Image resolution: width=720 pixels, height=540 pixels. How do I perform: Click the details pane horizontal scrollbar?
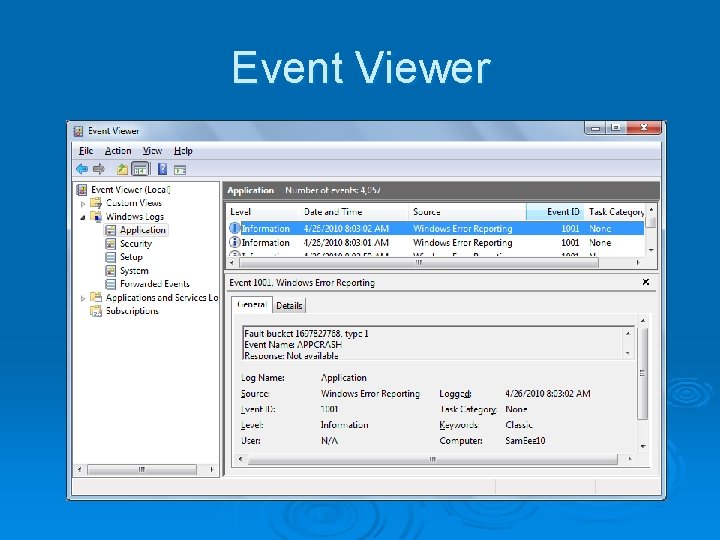coord(433,459)
